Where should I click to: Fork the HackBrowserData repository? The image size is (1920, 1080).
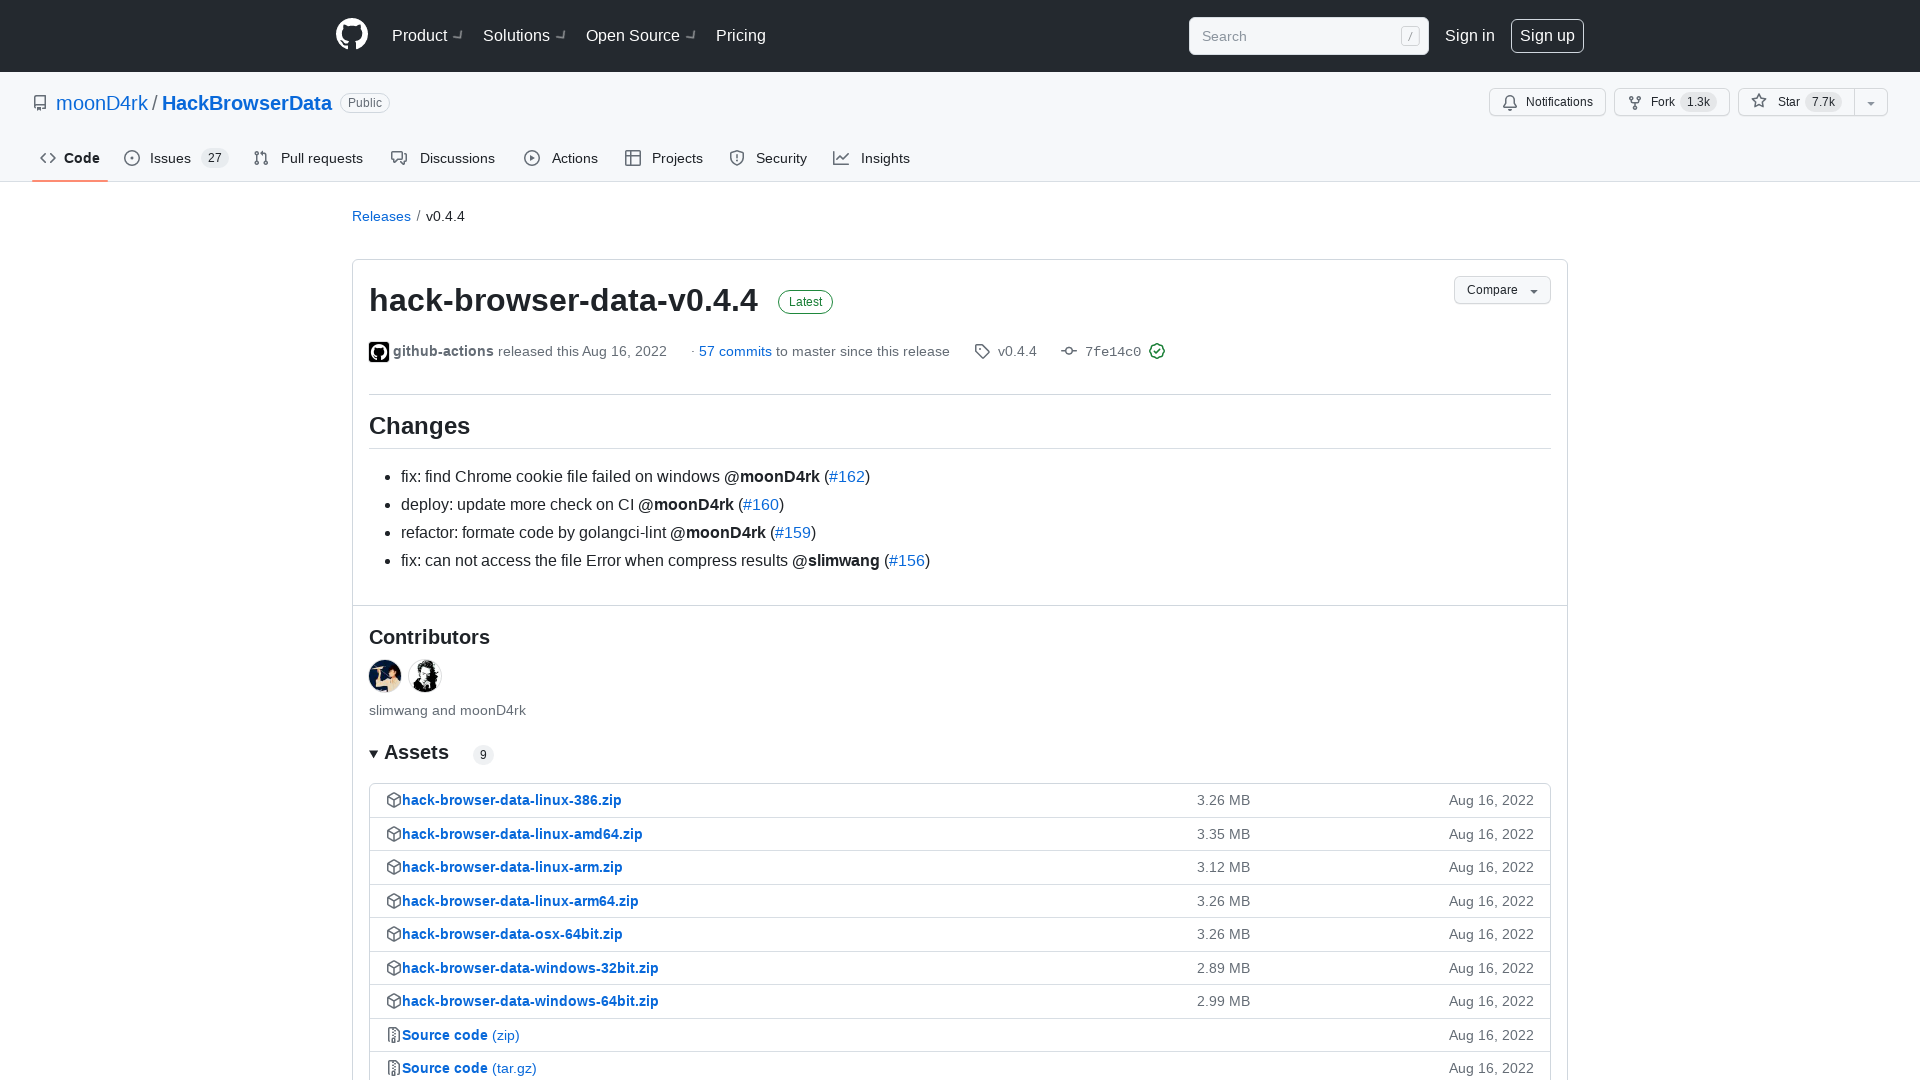point(1671,102)
